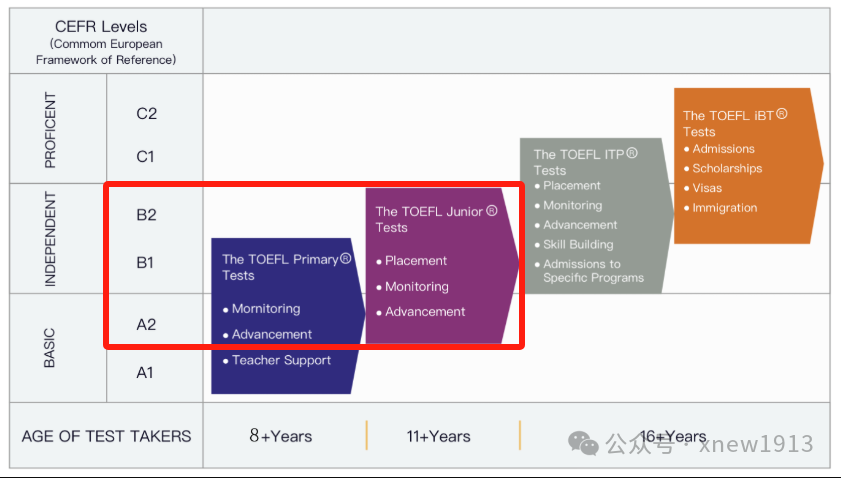The width and height of the screenshot is (841, 478).
Task: Click the WeChat watermark logo icon
Action: [584, 442]
